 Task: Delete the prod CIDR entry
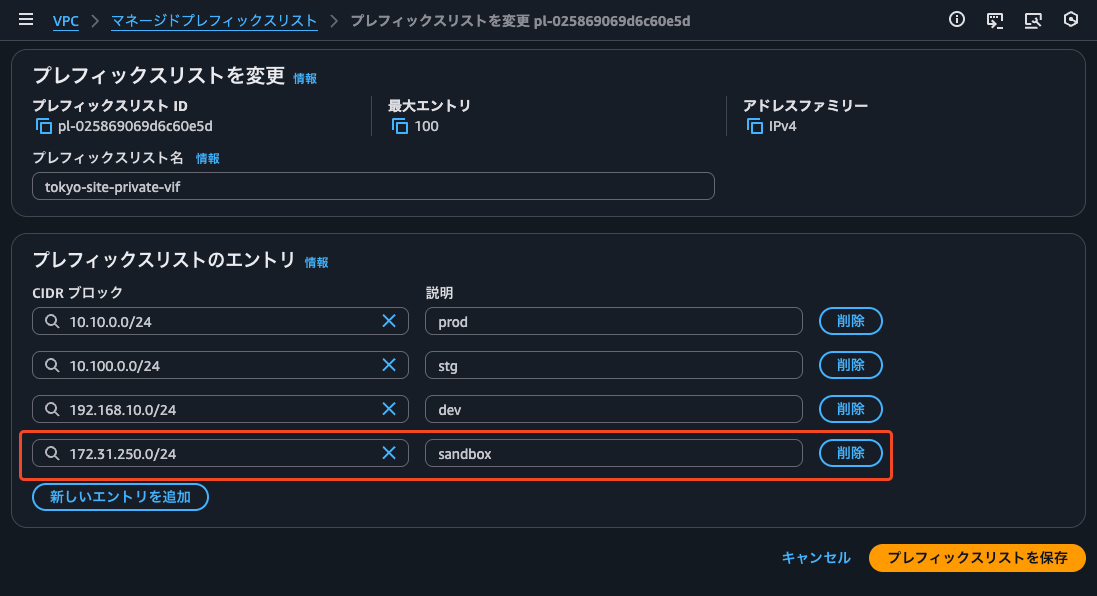(850, 321)
